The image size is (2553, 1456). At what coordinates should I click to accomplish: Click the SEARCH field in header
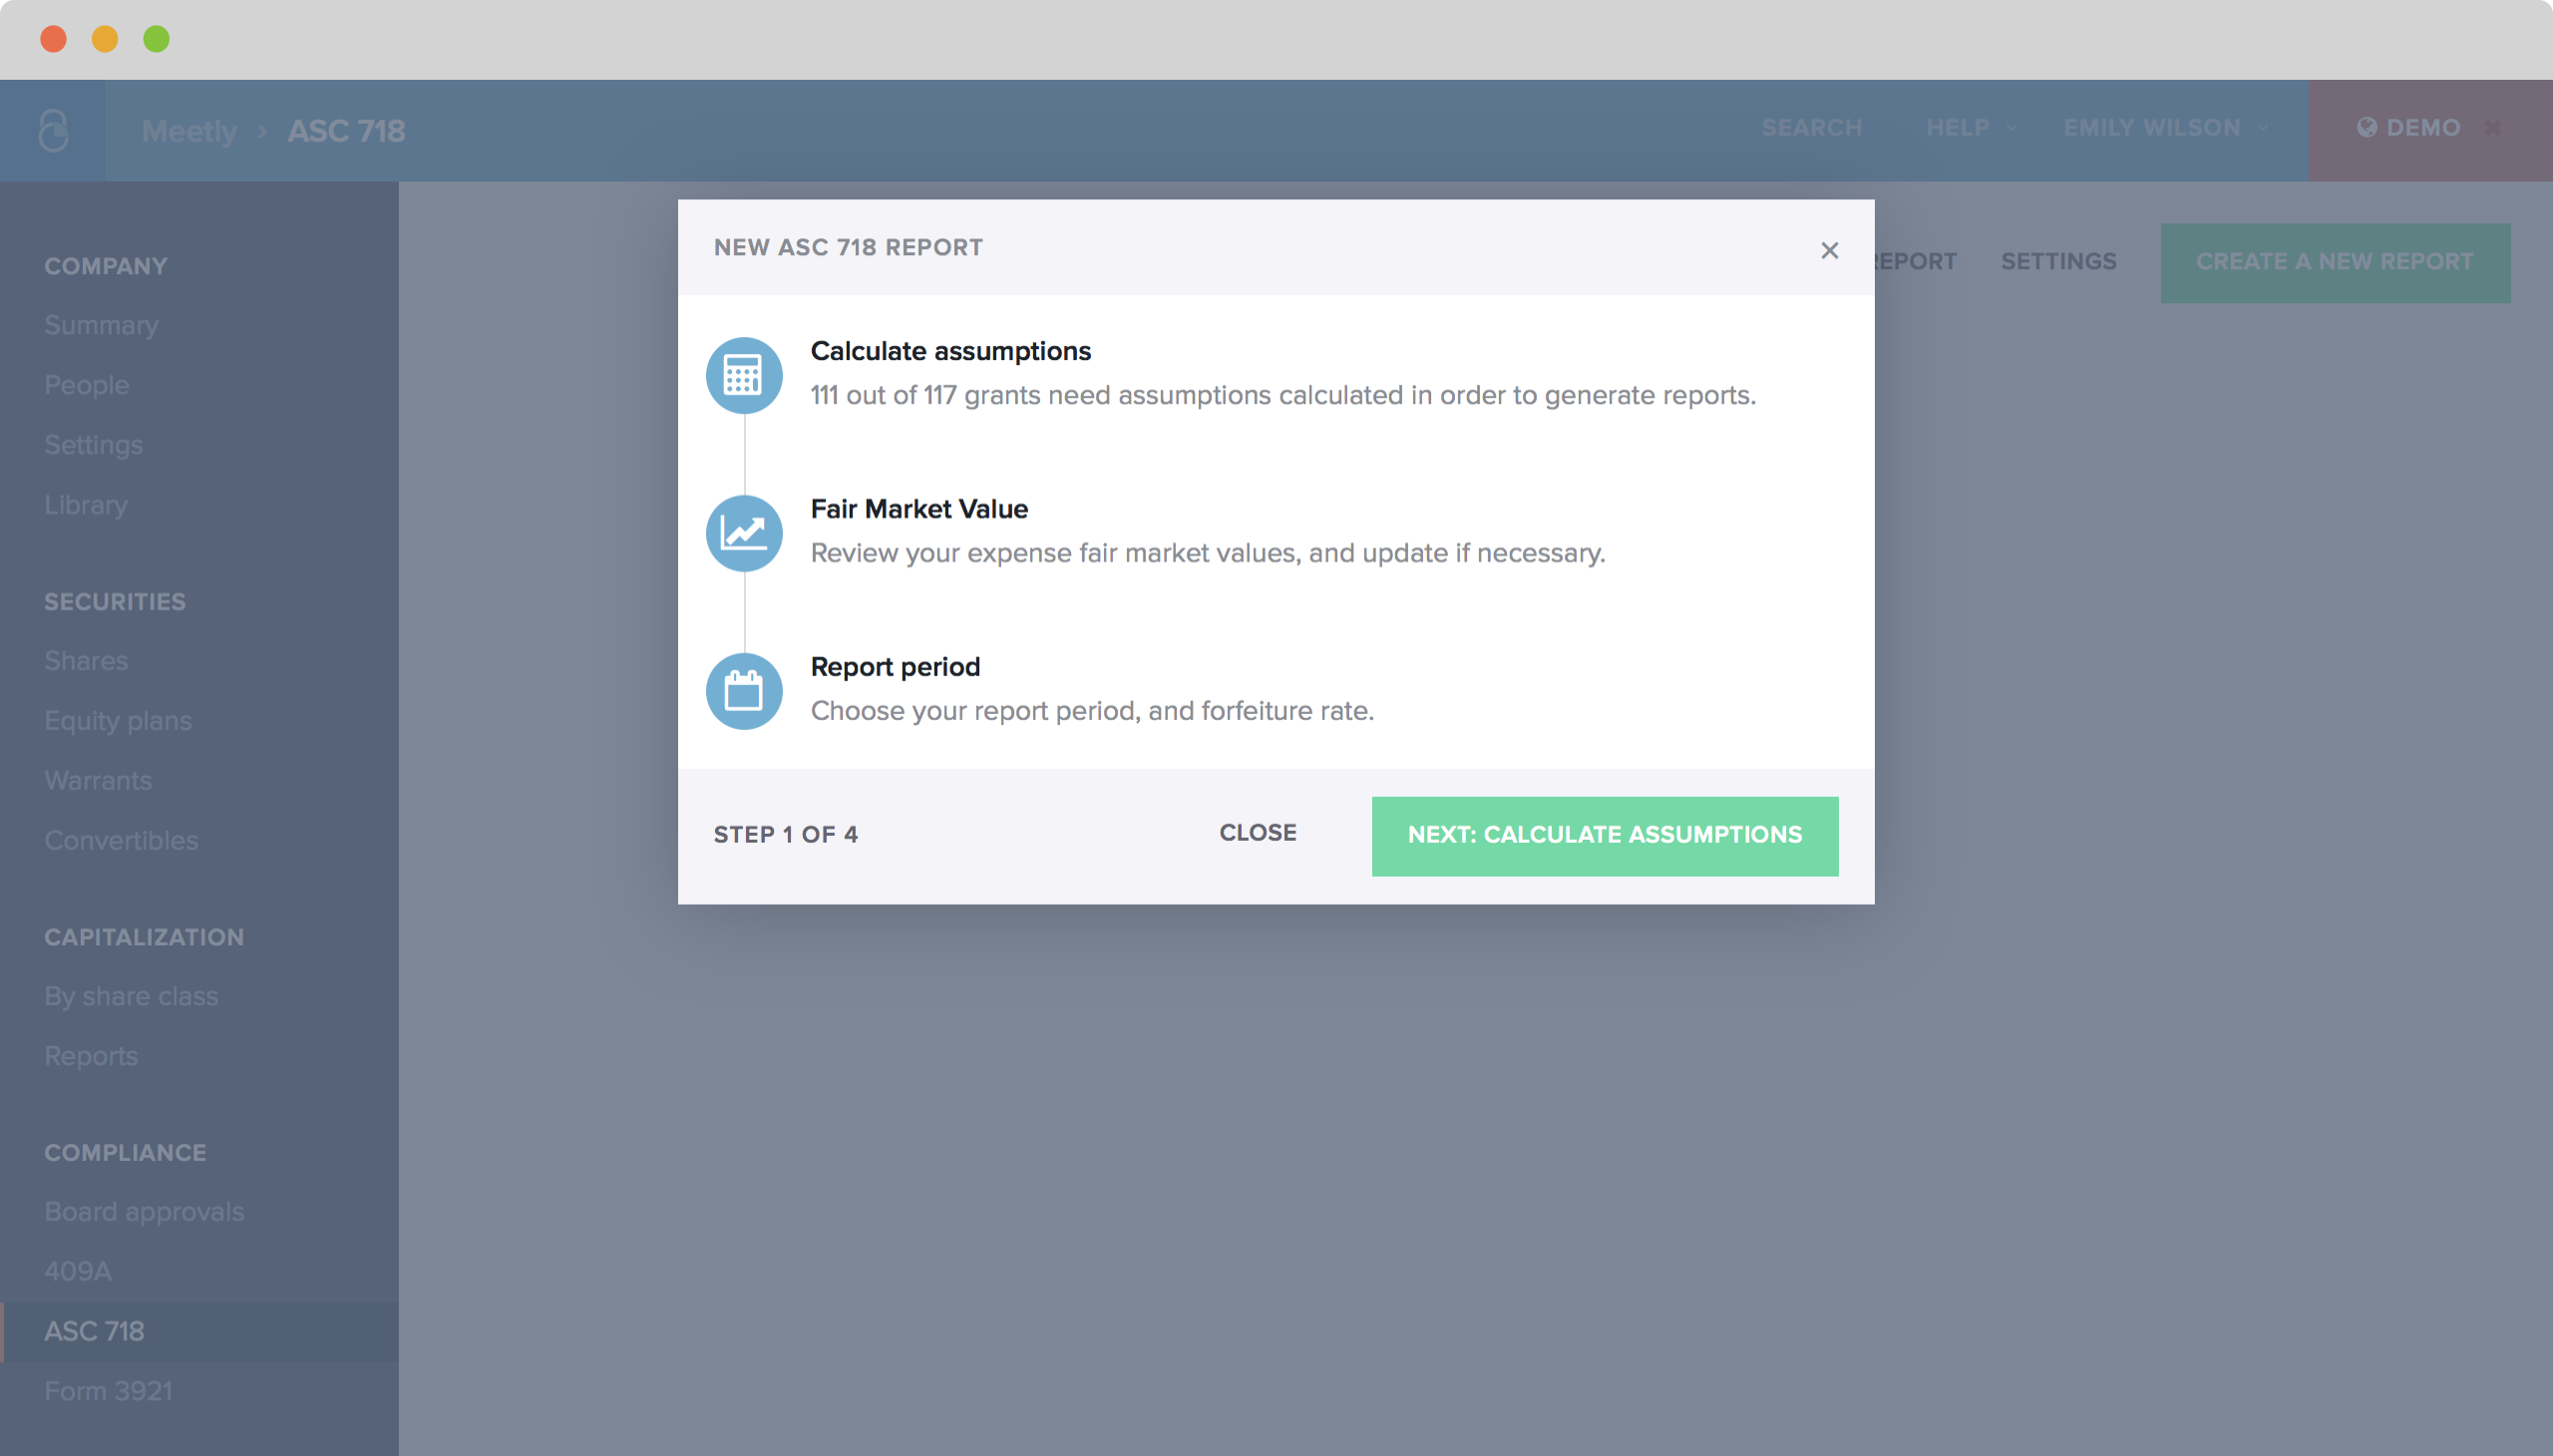[x=1811, y=128]
